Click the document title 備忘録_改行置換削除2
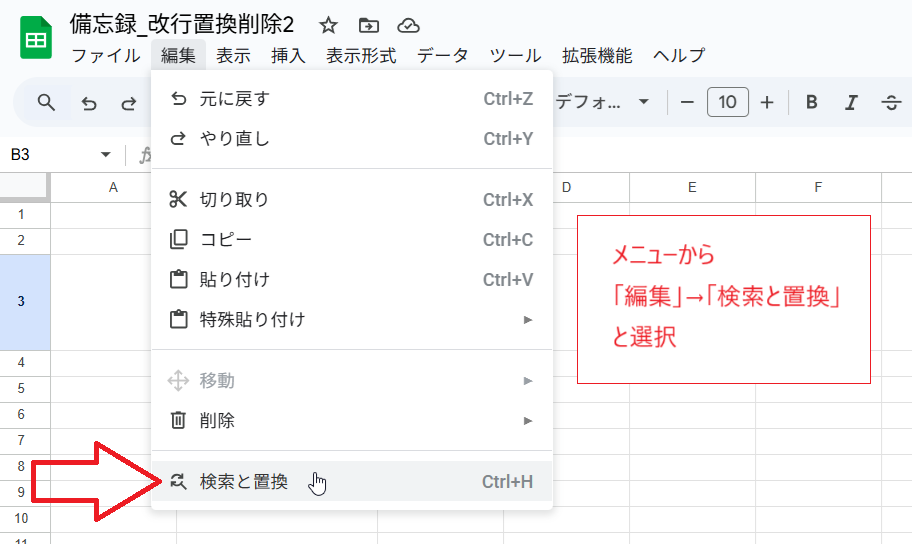 (x=182, y=24)
